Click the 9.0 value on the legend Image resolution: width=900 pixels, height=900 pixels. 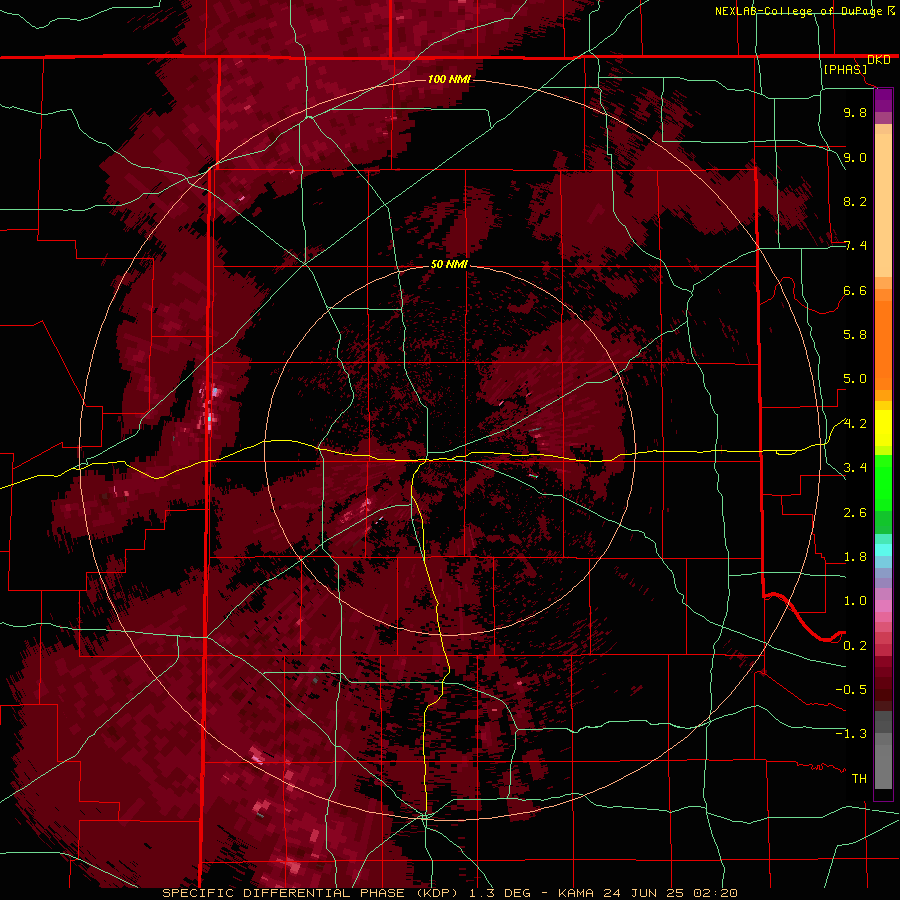[855, 157]
